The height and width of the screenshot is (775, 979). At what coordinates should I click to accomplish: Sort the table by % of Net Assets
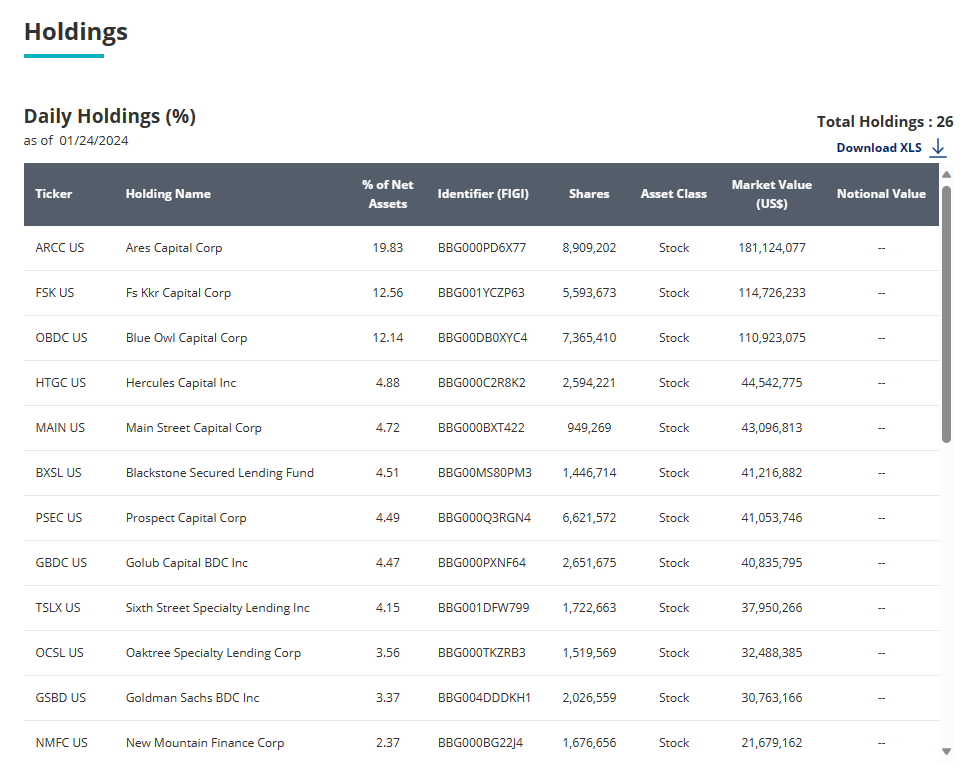pos(388,194)
